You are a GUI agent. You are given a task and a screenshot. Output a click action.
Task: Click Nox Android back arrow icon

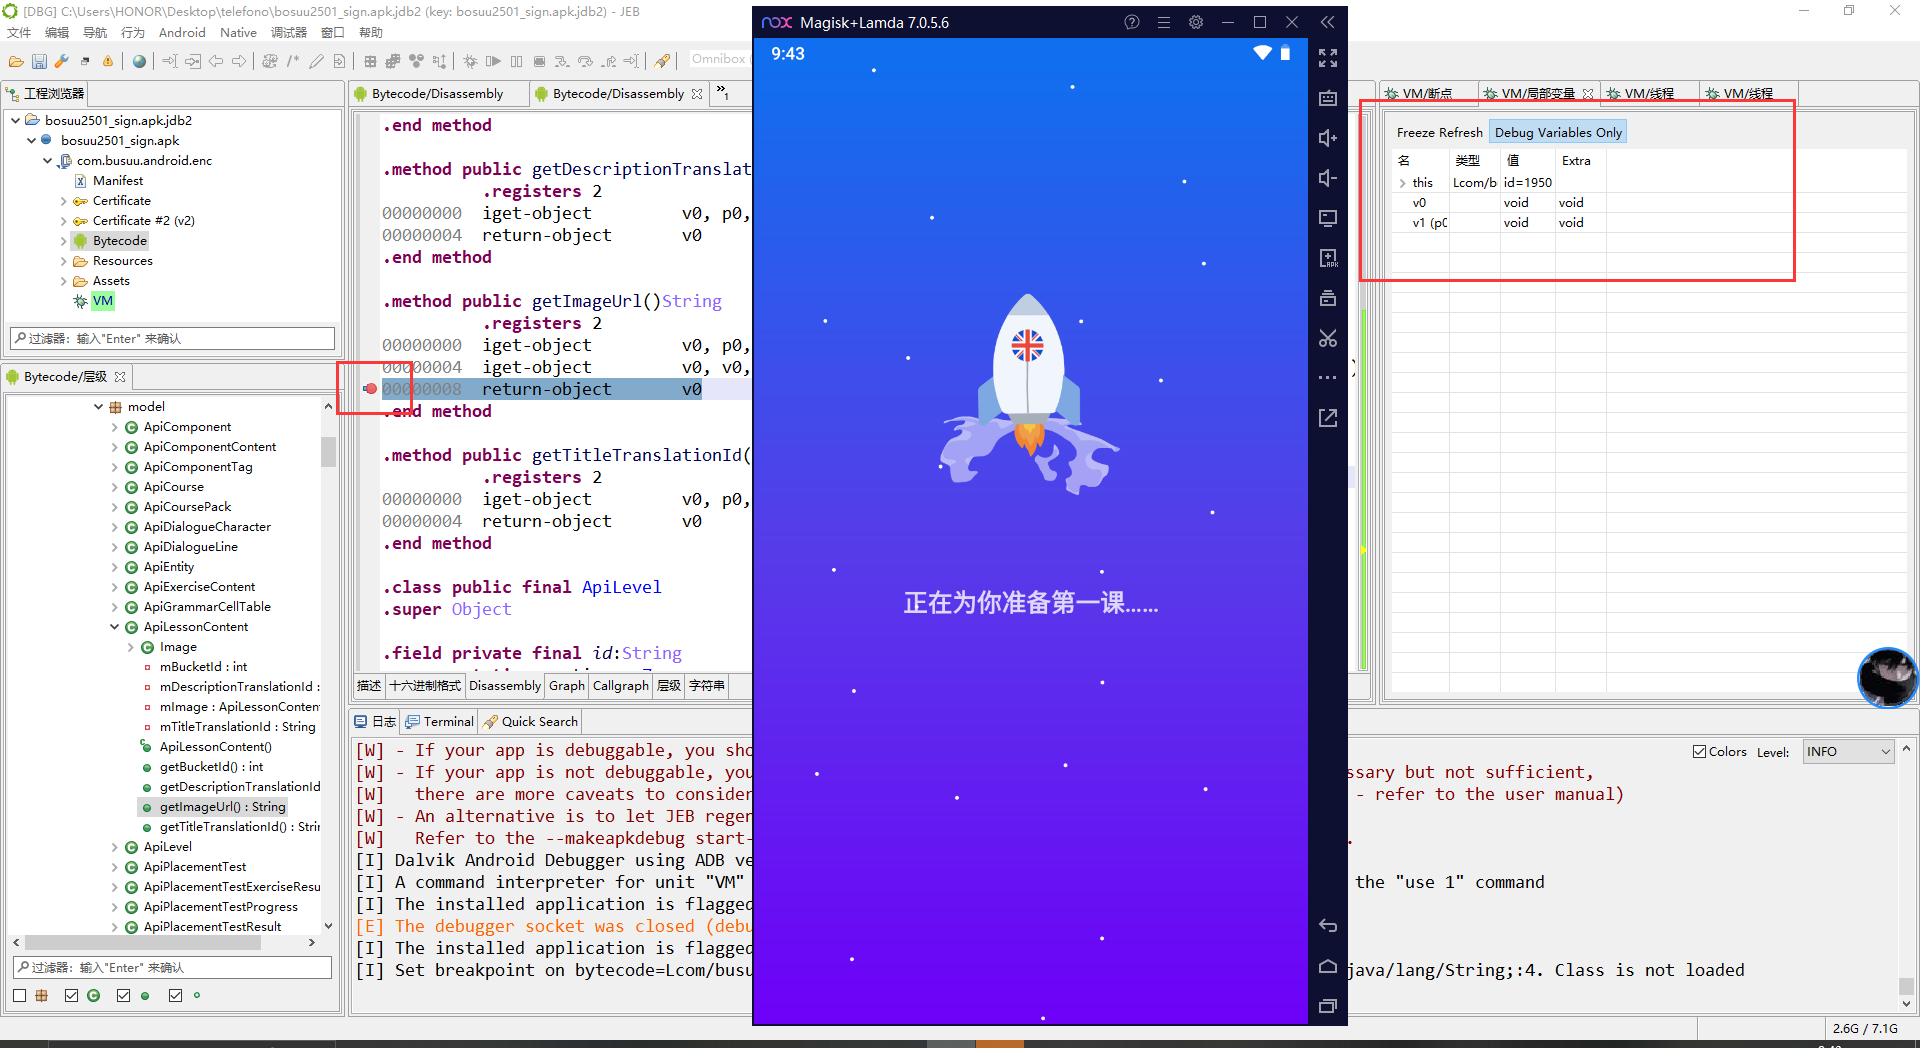pos(1328,926)
